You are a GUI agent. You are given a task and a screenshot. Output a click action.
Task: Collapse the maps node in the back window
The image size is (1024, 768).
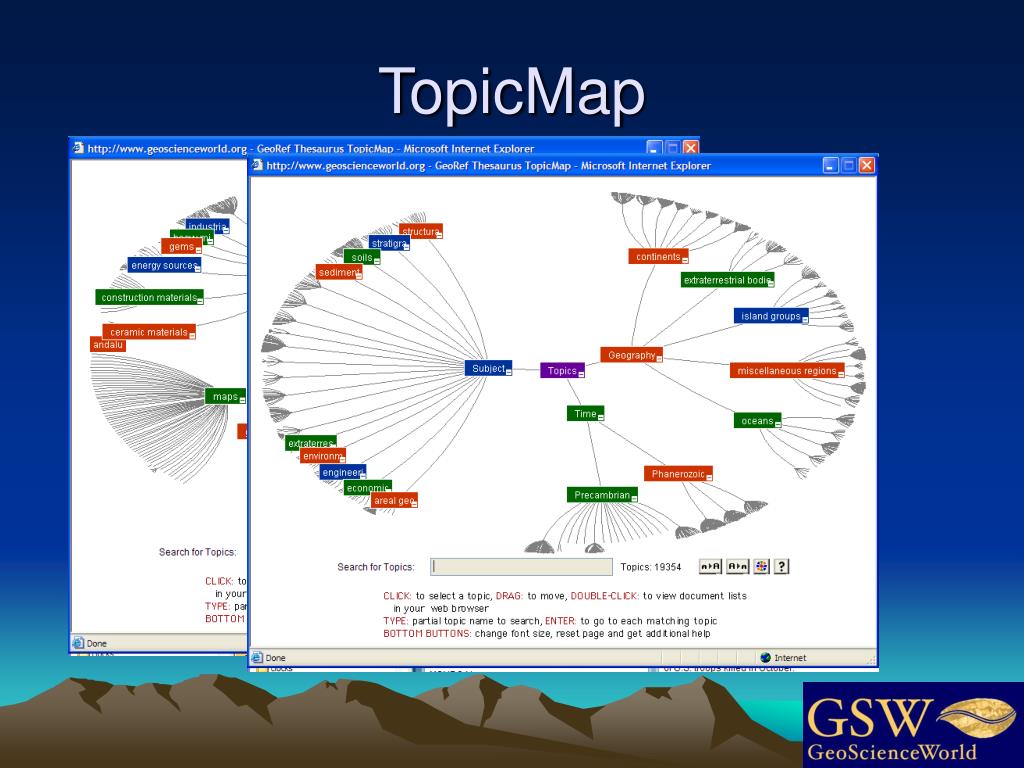tap(242, 400)
